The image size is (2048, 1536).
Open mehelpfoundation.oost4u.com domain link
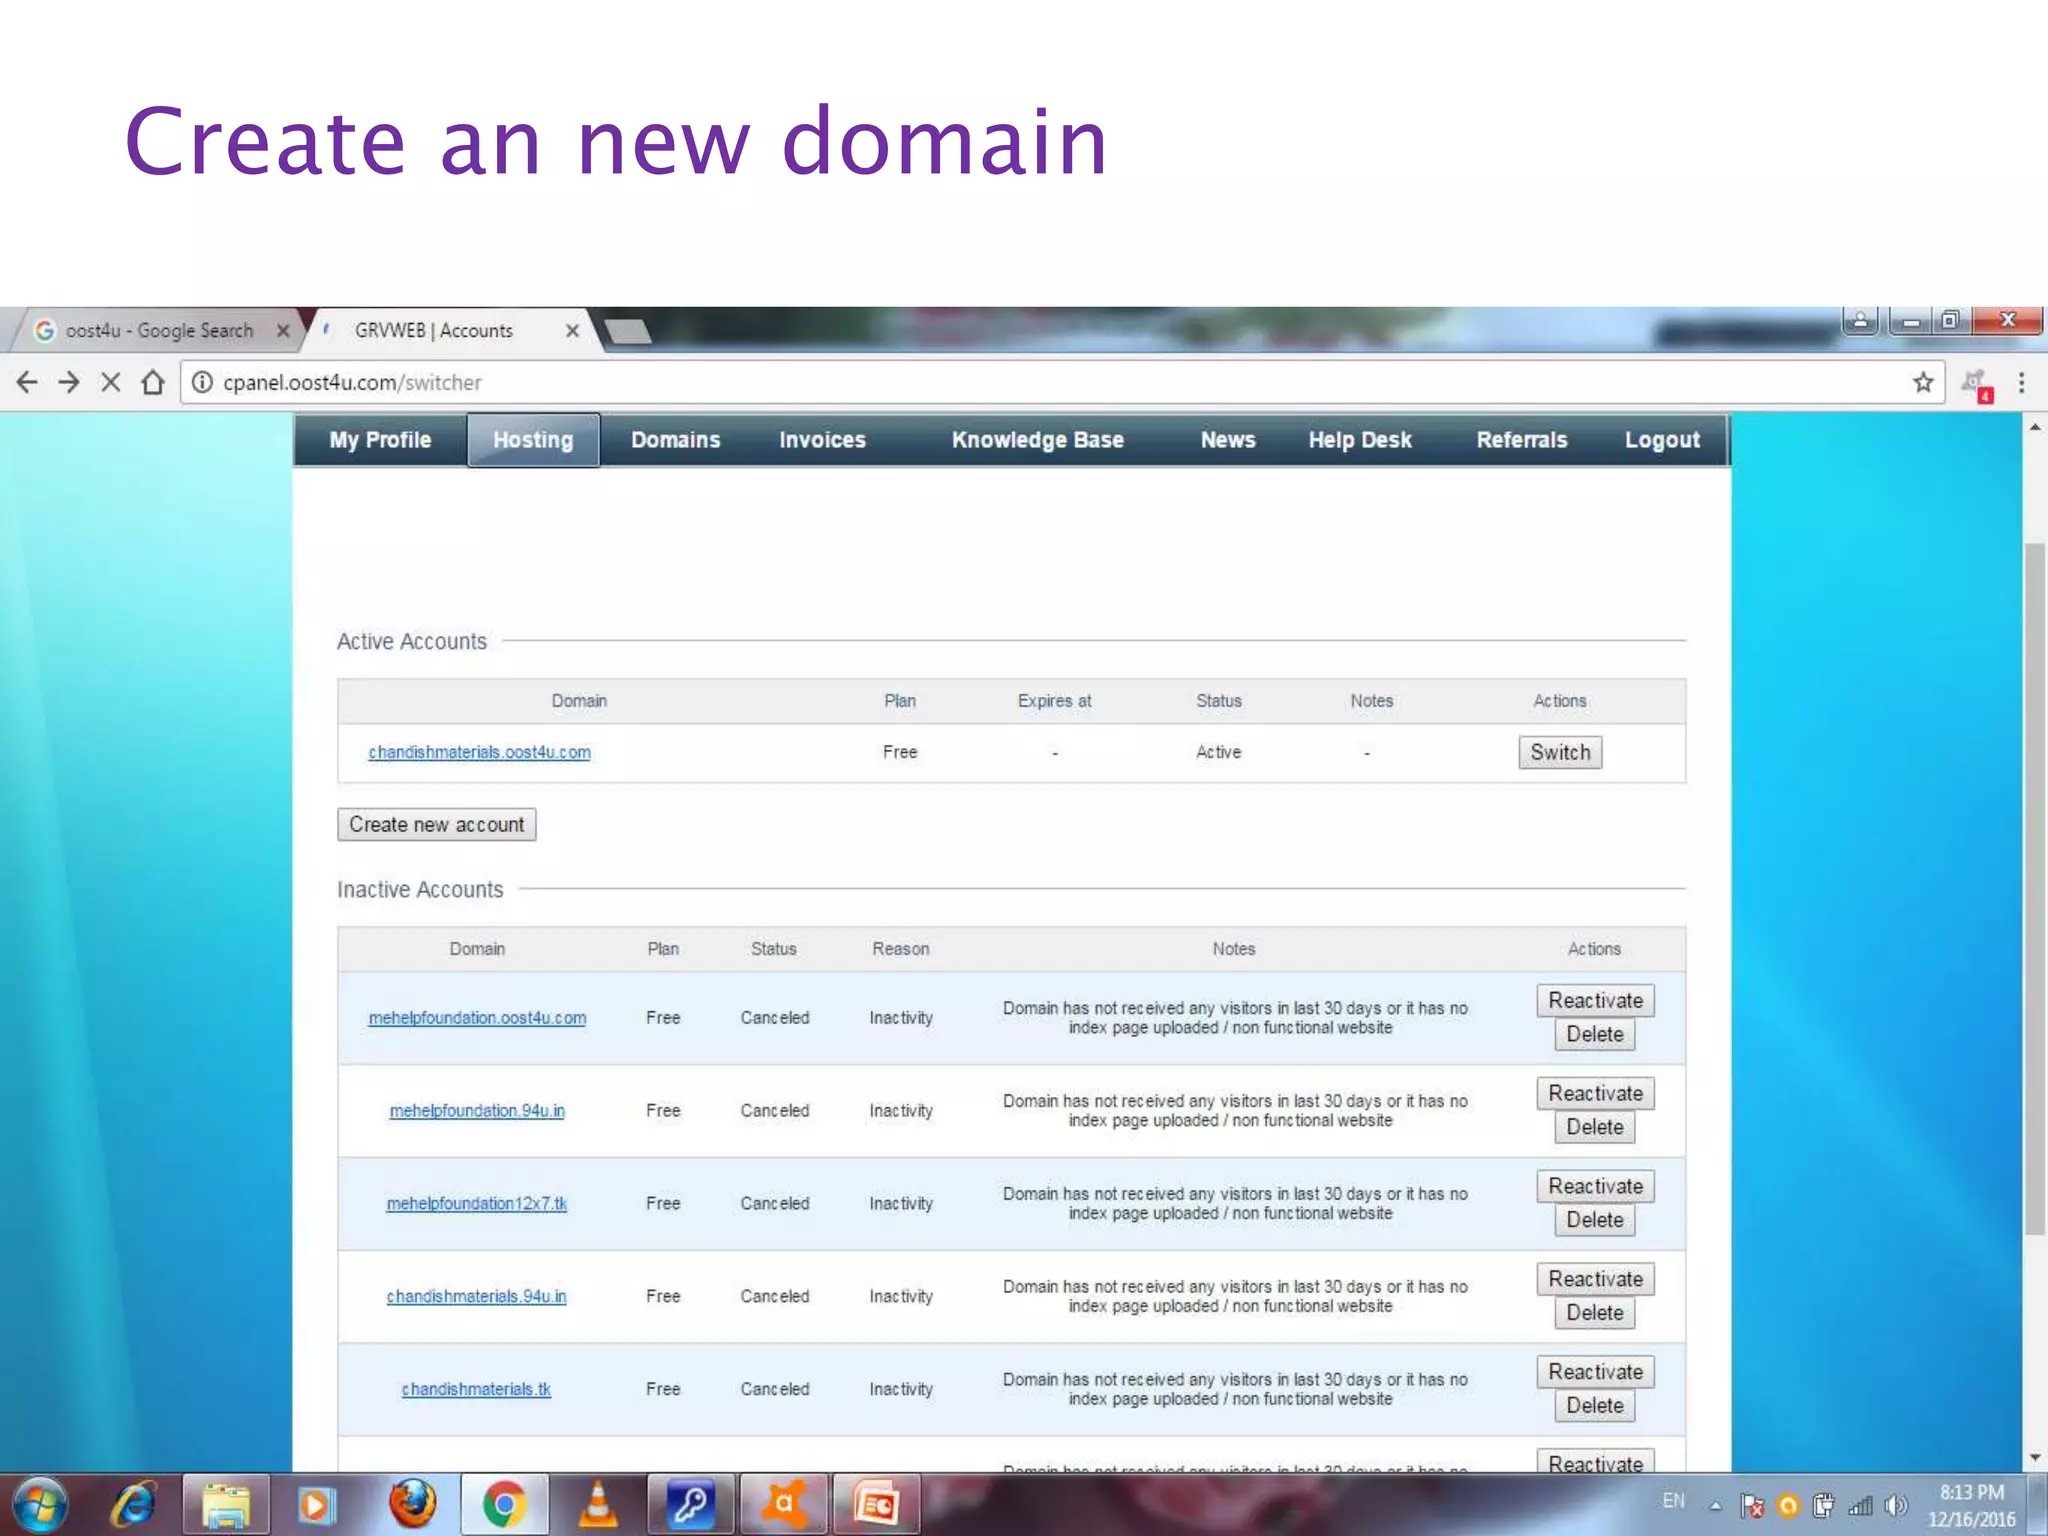[477, 1018]
